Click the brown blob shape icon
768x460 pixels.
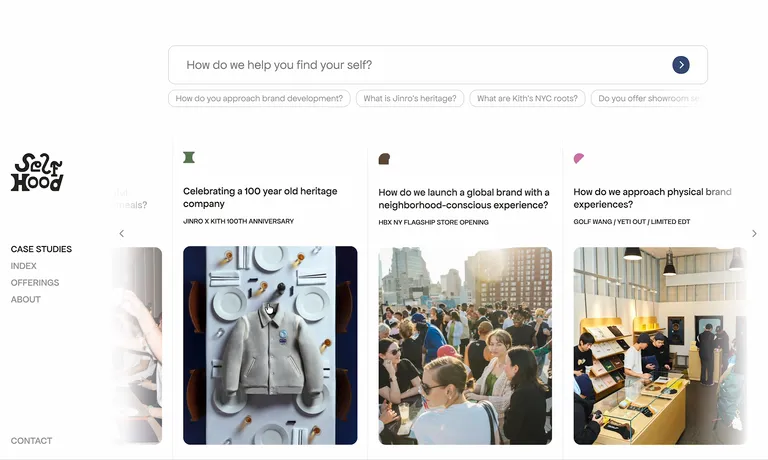tap(384, 159)
